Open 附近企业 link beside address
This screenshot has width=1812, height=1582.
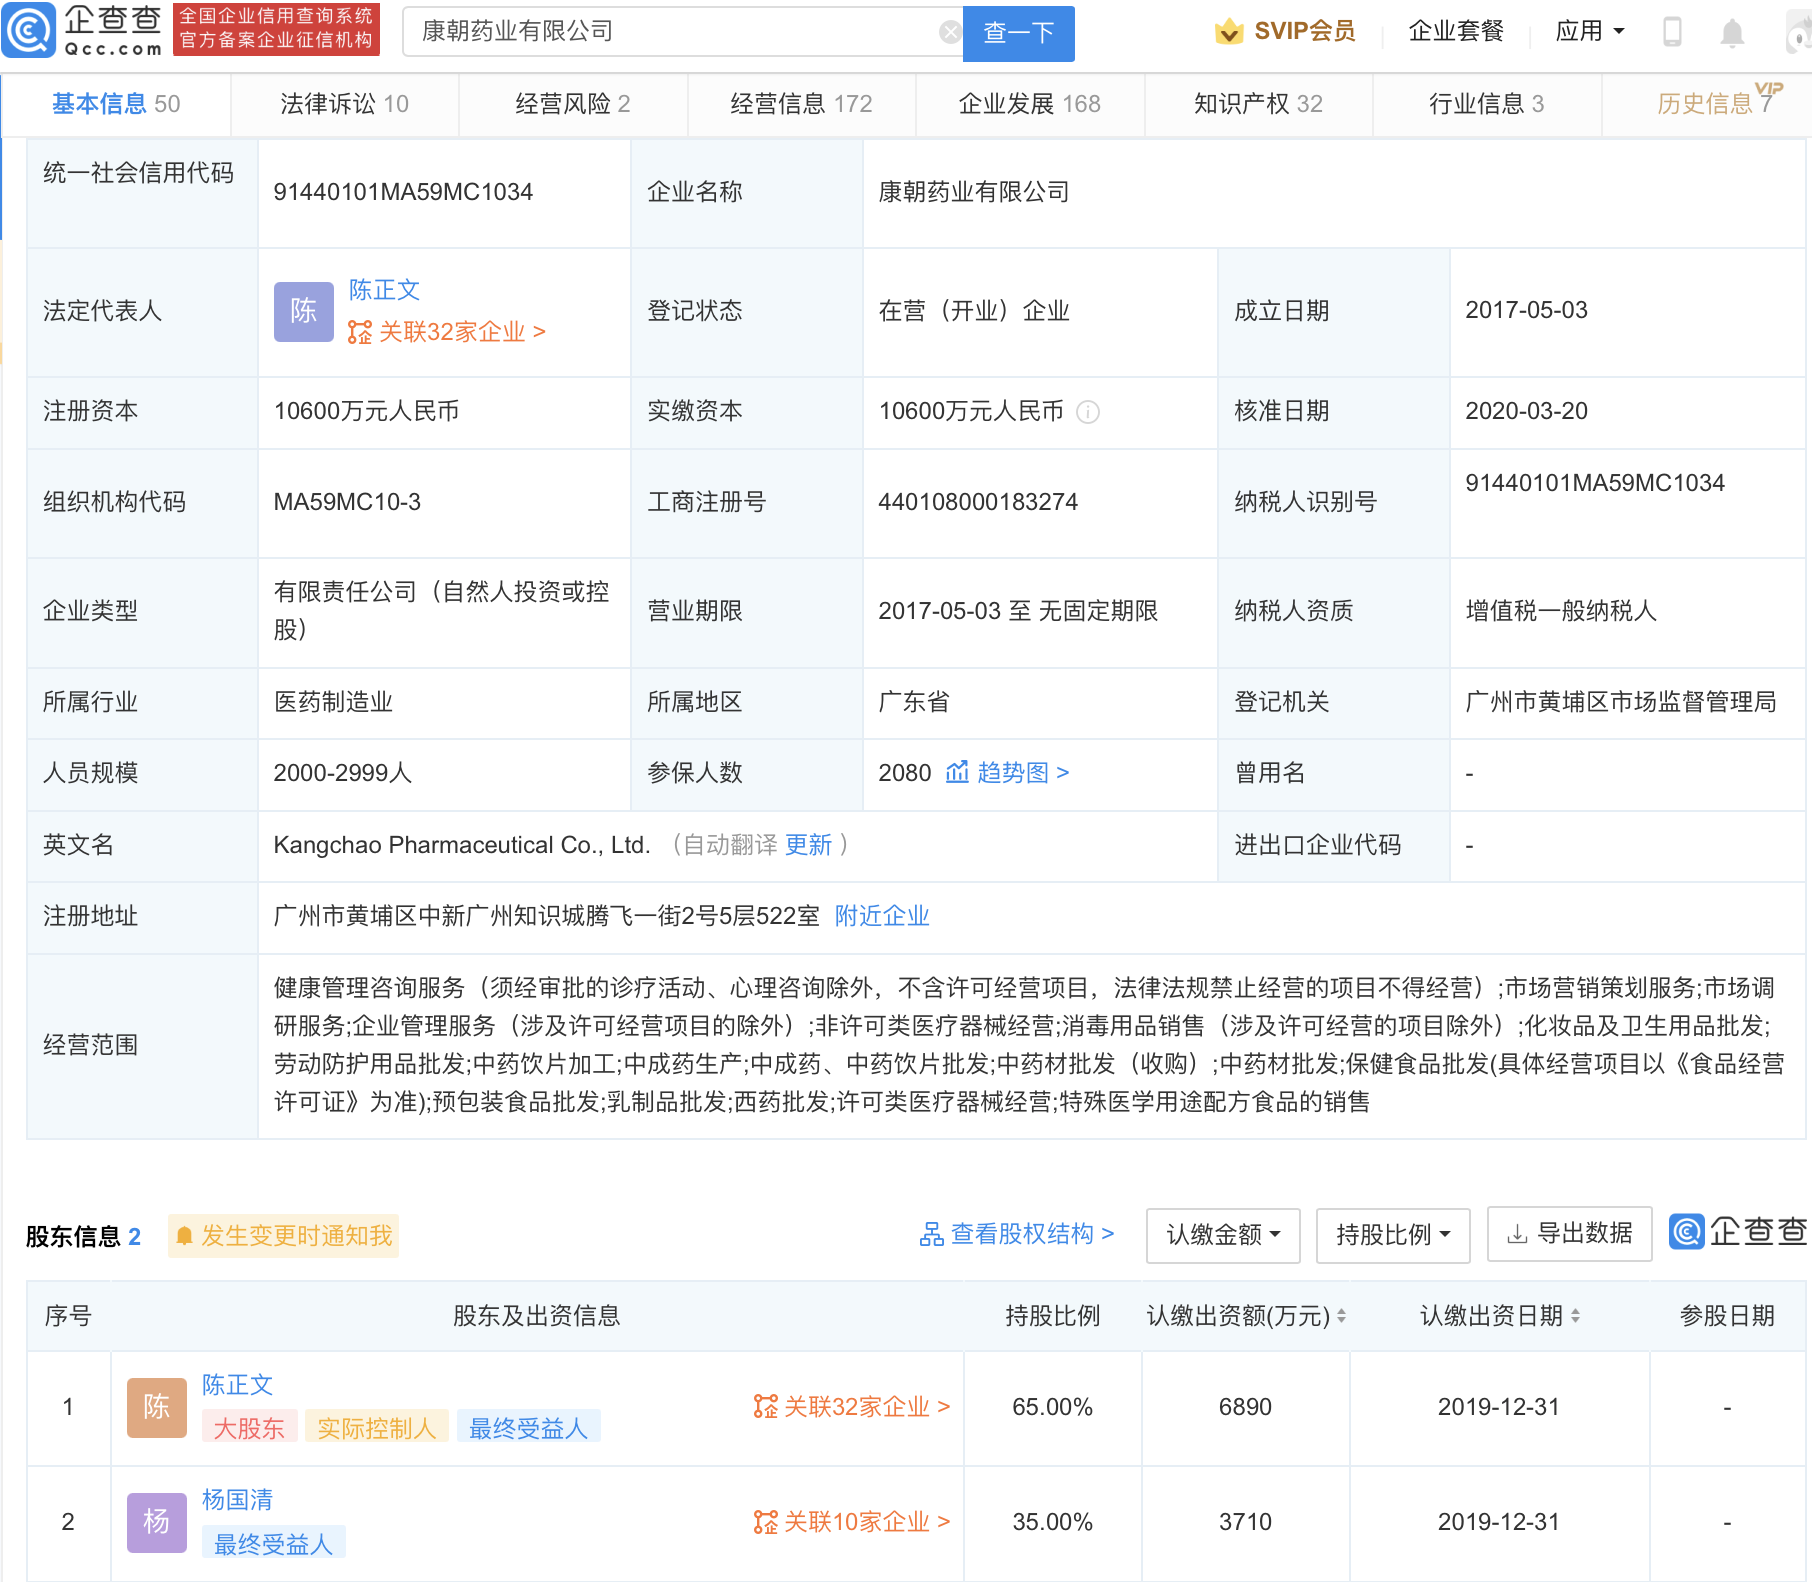pos(882,916)
